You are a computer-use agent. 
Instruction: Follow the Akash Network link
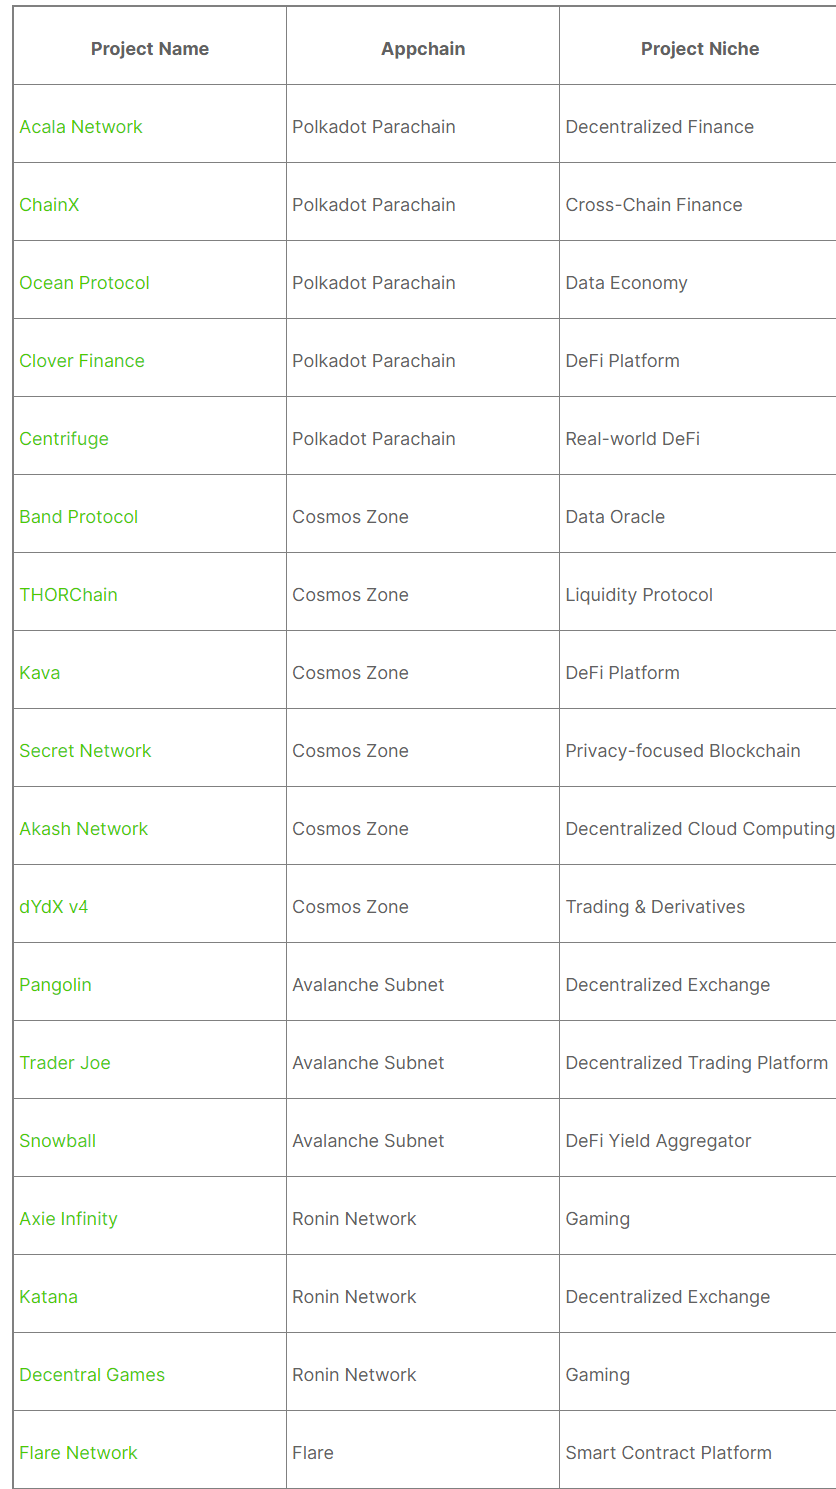pos(84,829)
